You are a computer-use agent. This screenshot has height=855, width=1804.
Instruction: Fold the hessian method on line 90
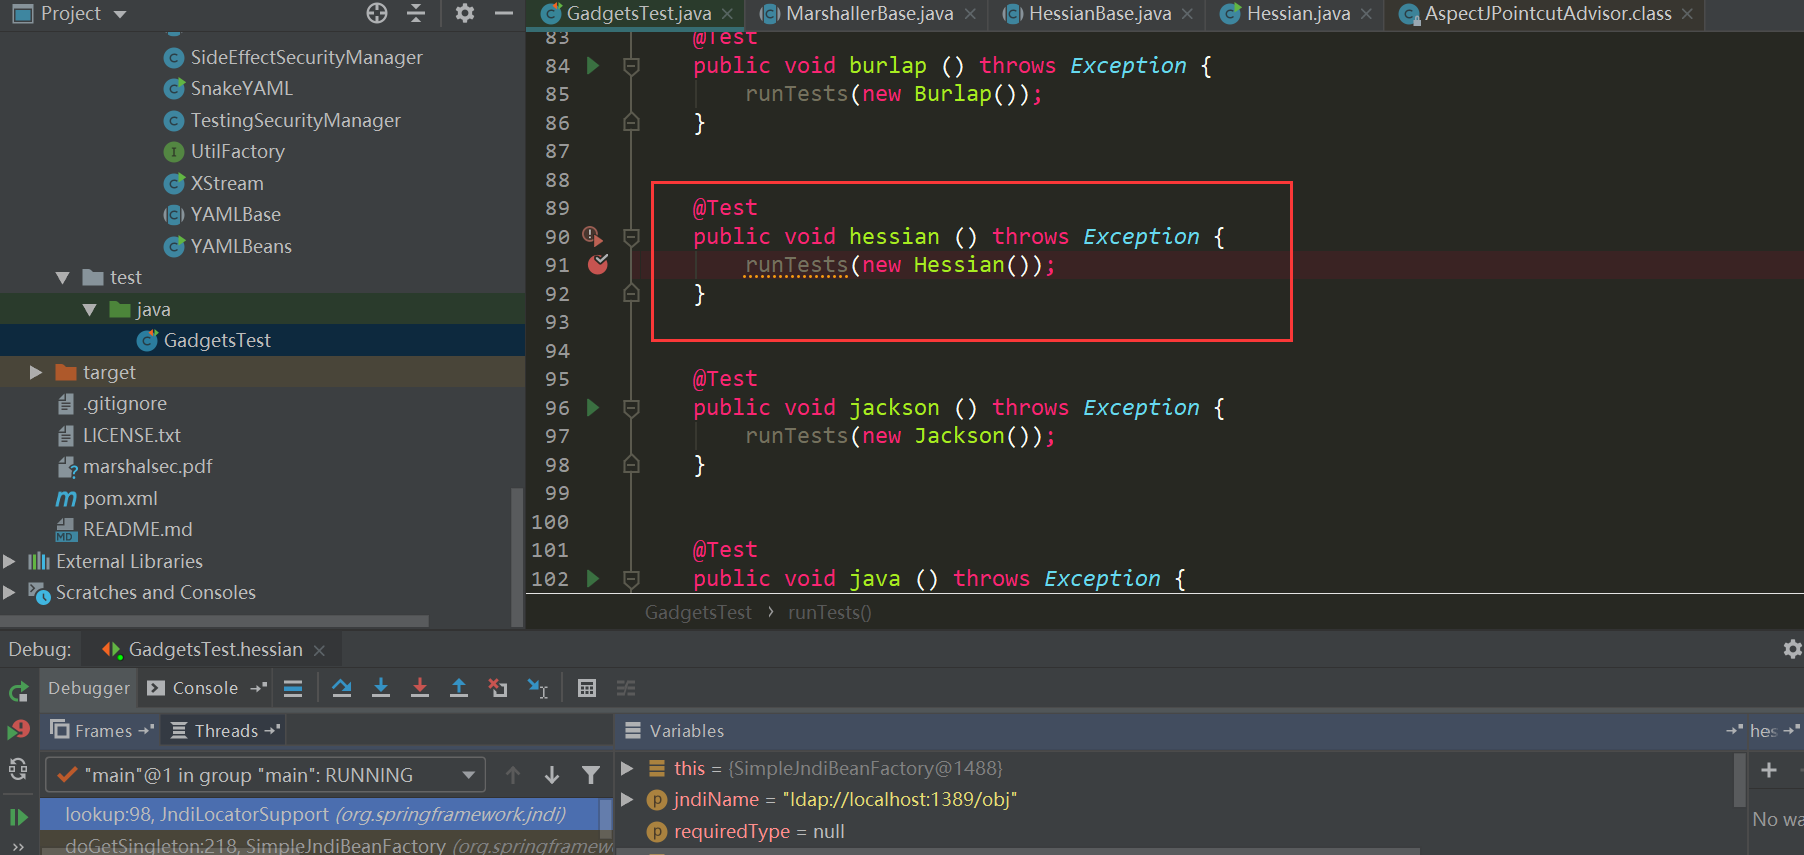(x=631, y=237)
